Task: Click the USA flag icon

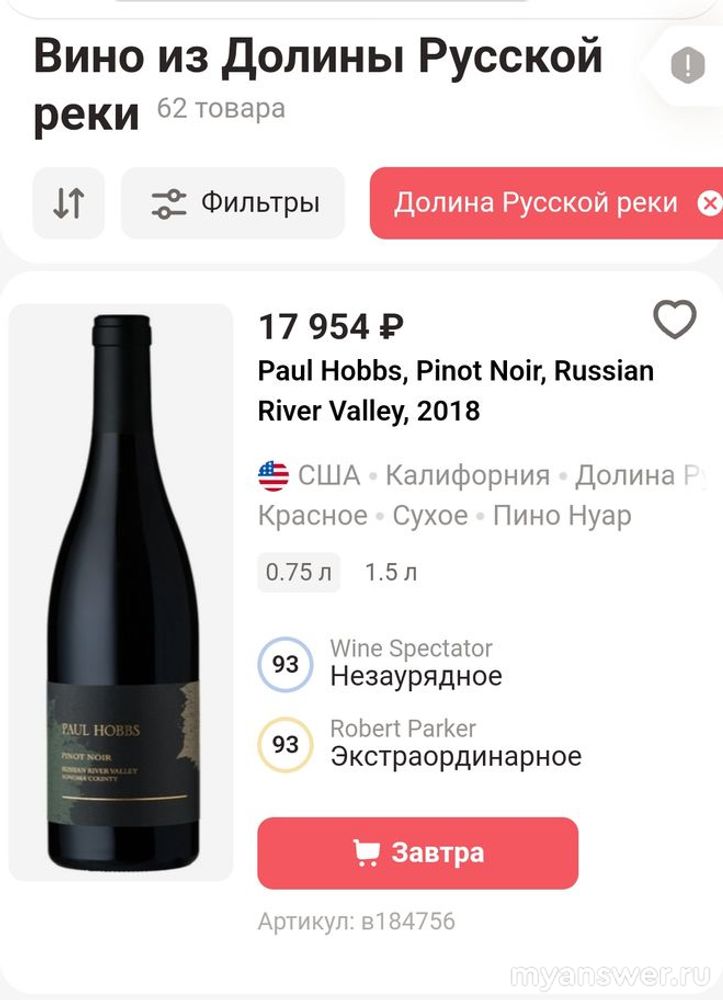Action: point(273,475)
